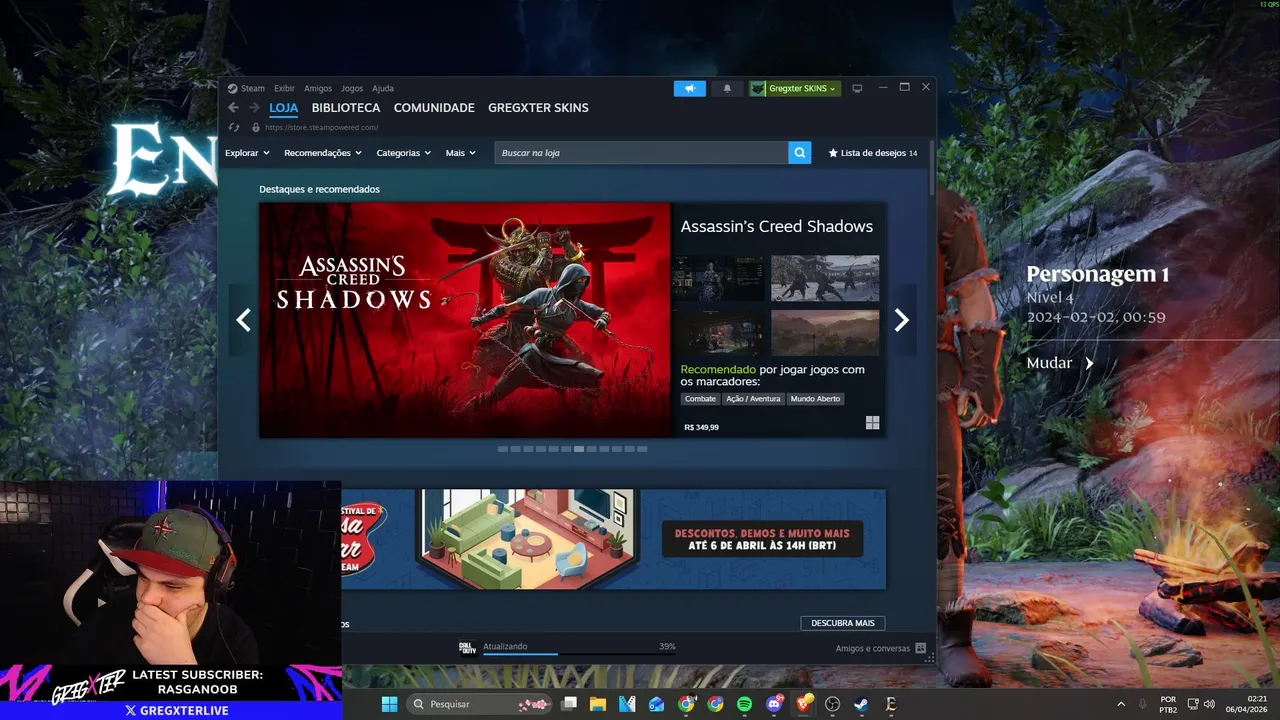Viewport: 1280px width, 720px height.
Task: Open GREGXTER SKINS profile tab
Action: pos(538,108)
